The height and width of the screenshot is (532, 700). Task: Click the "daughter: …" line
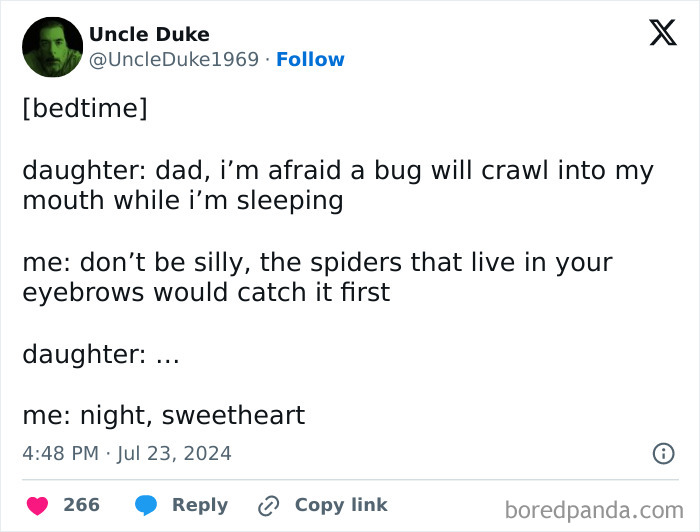tap(100, 354)
